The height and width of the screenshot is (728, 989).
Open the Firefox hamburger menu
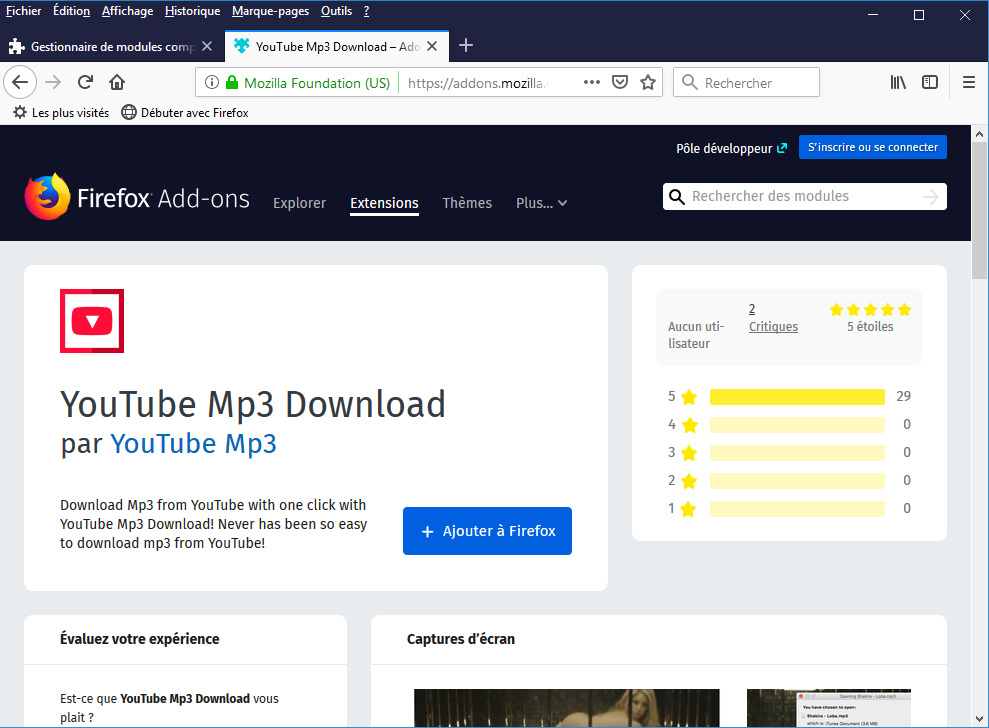(969, 82)
